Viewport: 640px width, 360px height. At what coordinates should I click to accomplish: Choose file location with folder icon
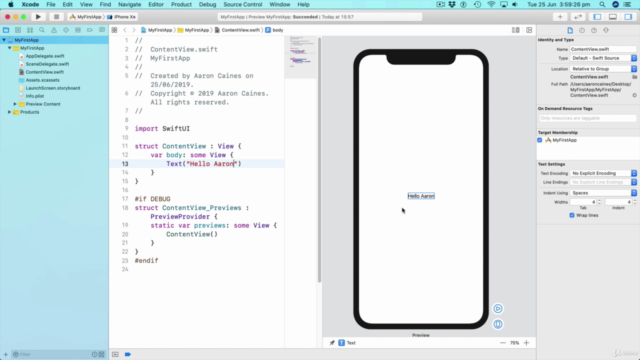(634, 77)
